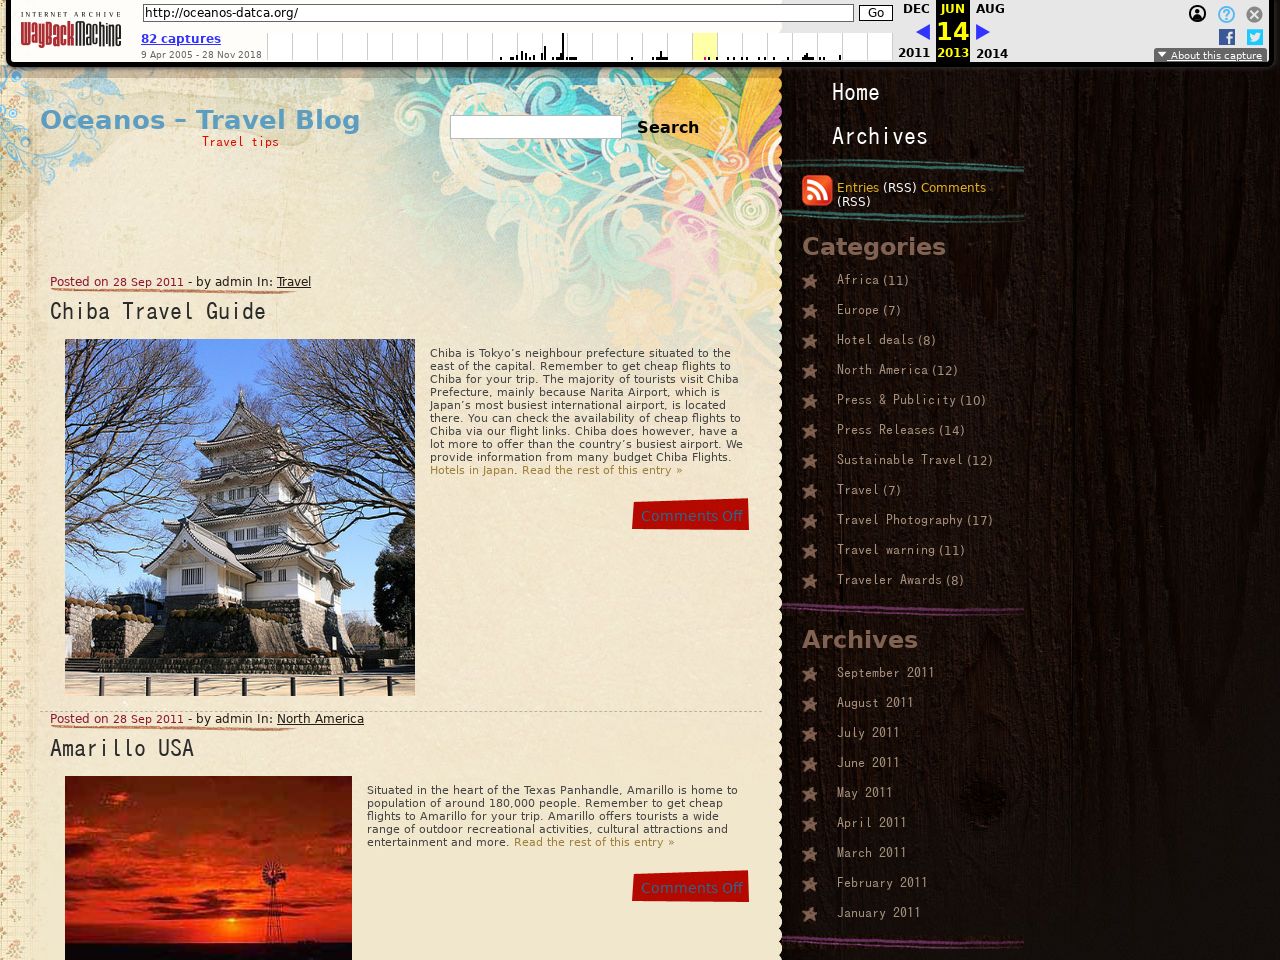
Task: Click the orange RSS feed icon
Action: (817, 190)
